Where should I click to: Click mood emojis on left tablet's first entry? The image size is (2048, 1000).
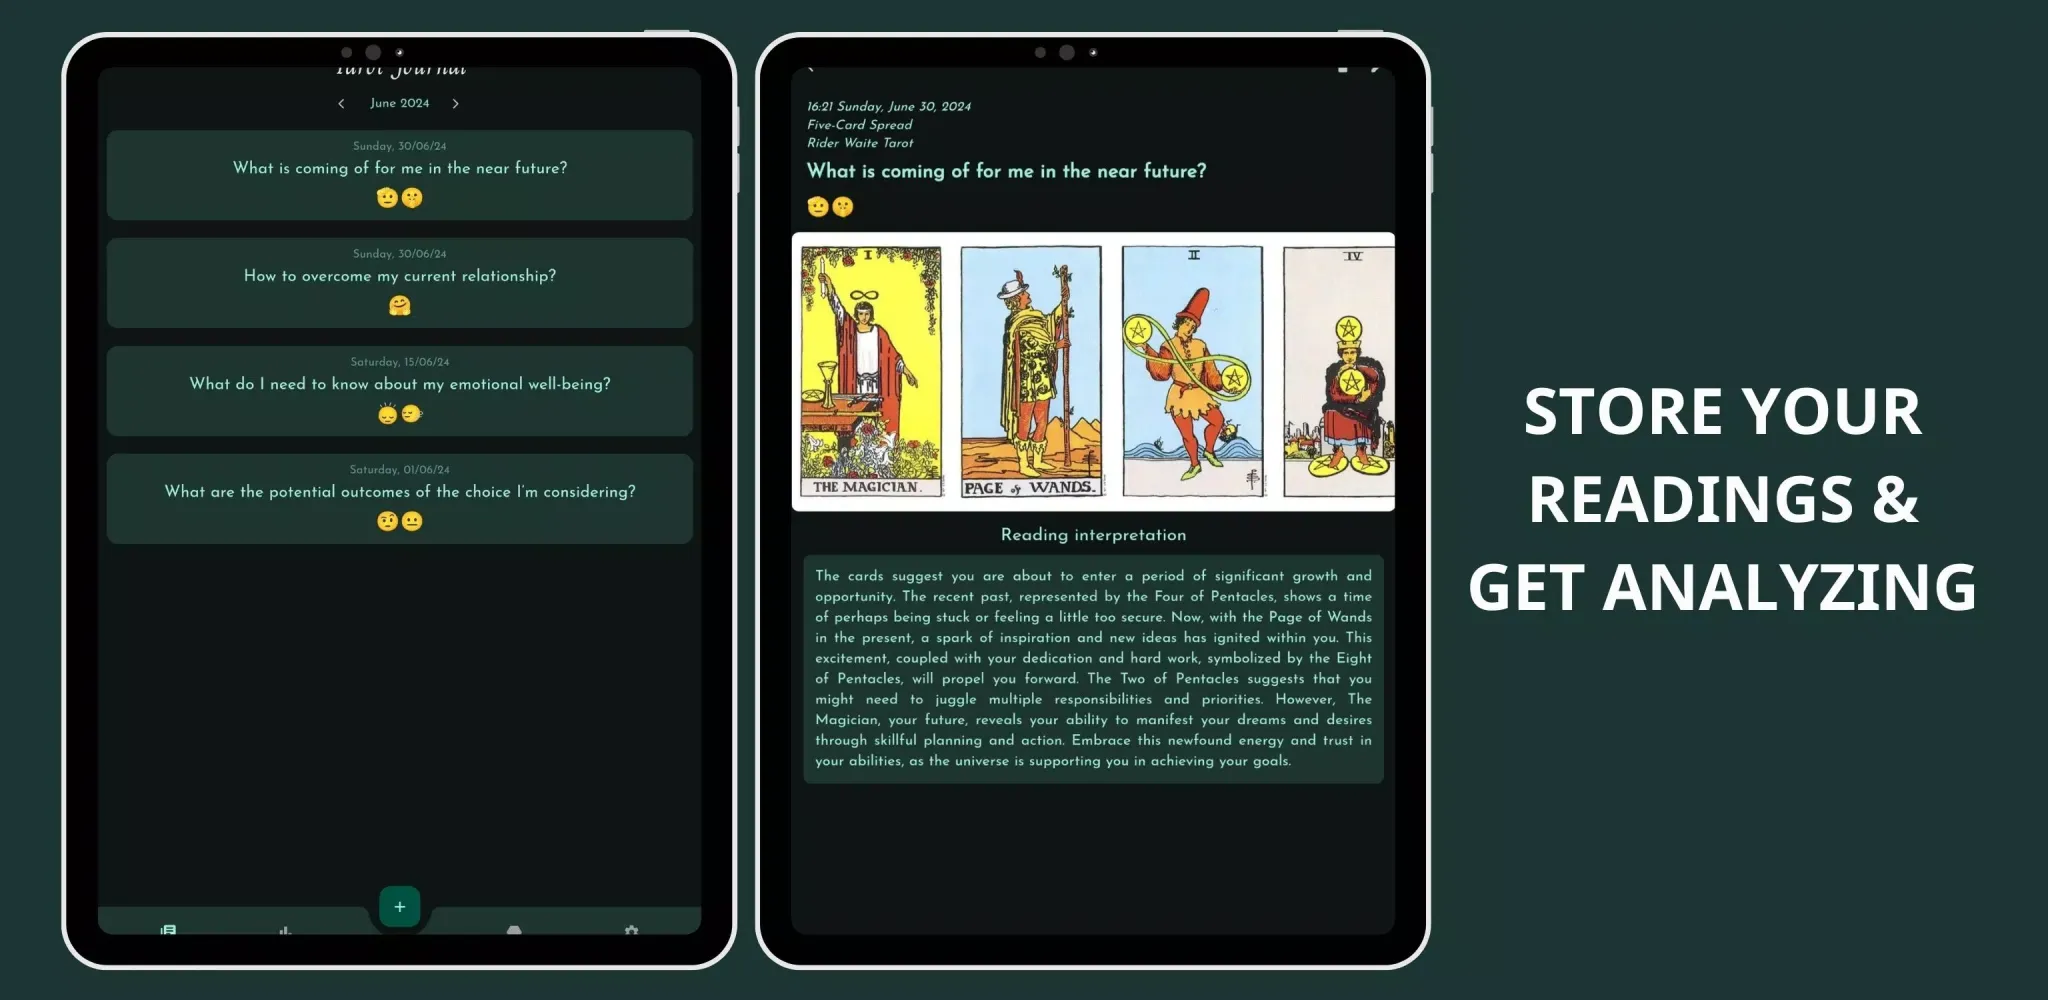[x=400, y=198]
